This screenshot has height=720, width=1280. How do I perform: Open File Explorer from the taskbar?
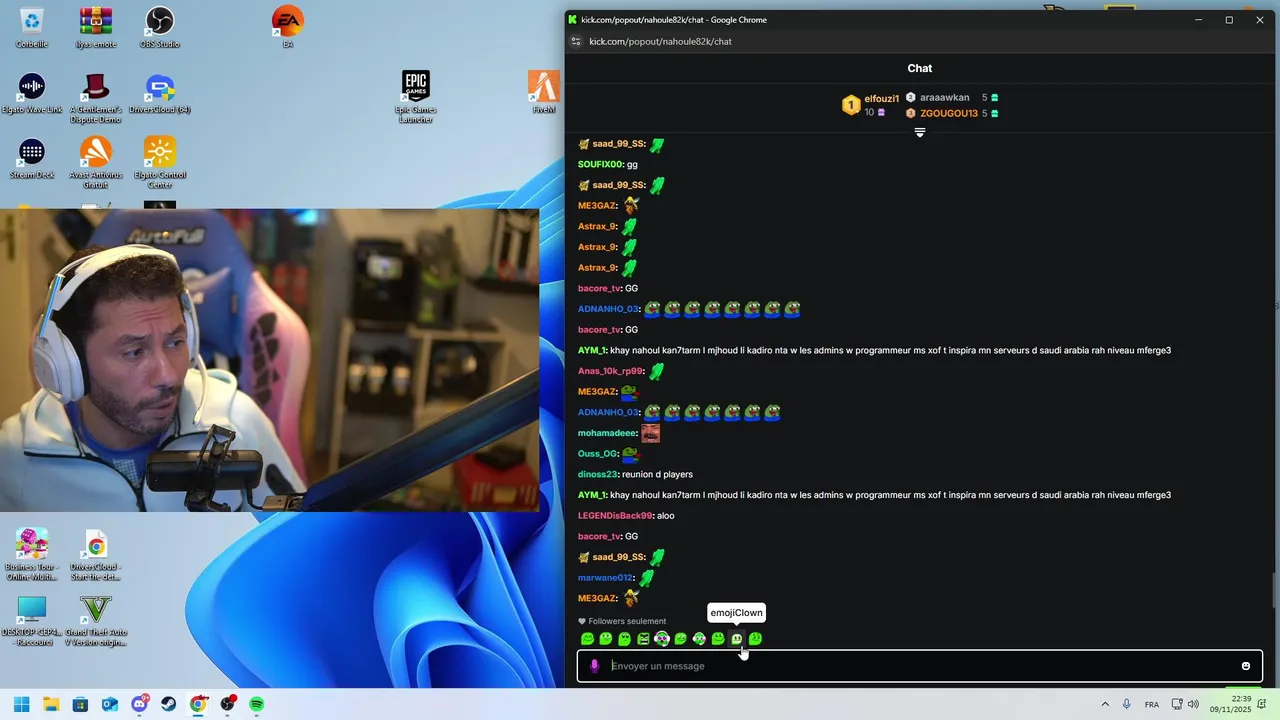coord(51,704)
